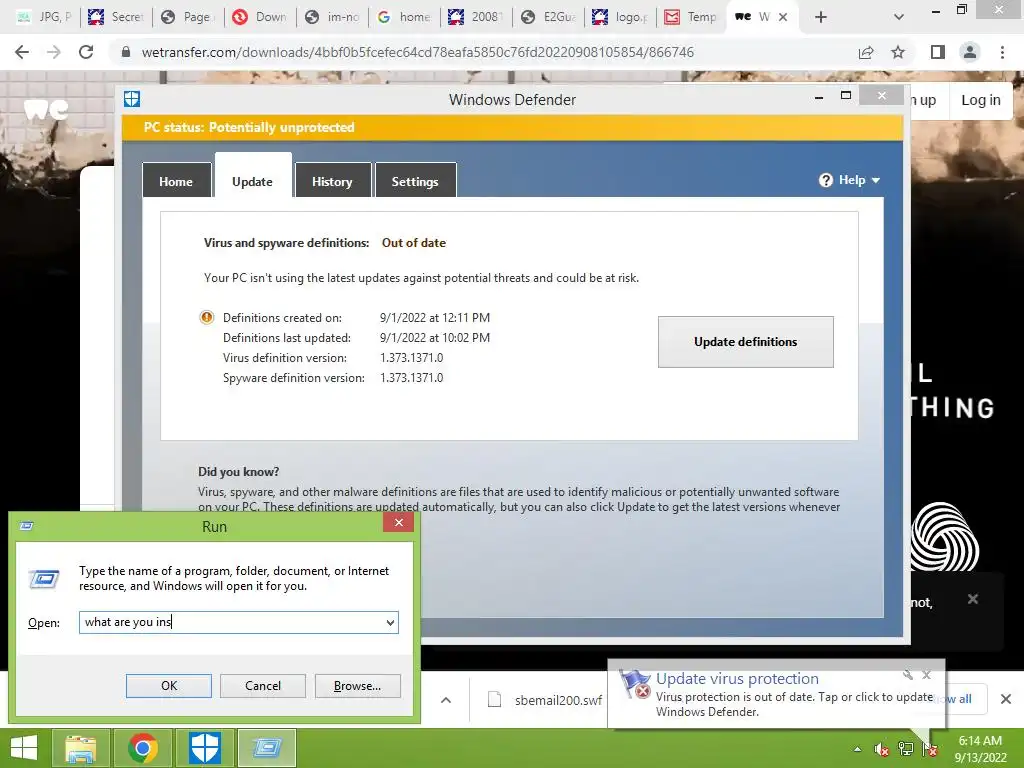Open the Chrome profile avatar
Screen dimensions: 1024x768
coord(970,52)
